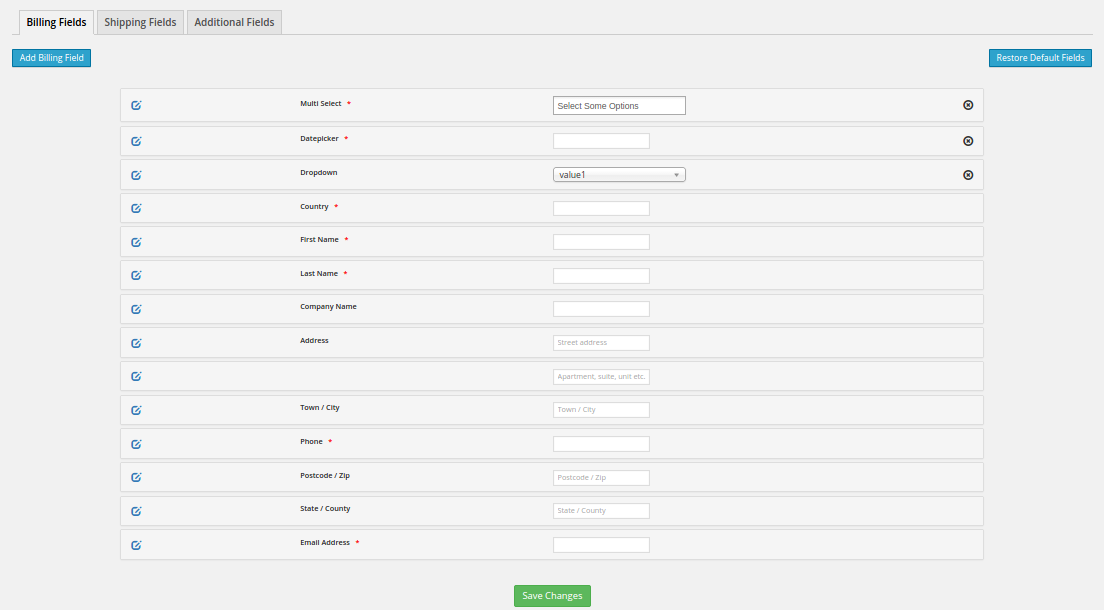The height and width of the screenshot is (610, 1104).
Task: Edit the First Name field settings
Action: pos(136,242)
